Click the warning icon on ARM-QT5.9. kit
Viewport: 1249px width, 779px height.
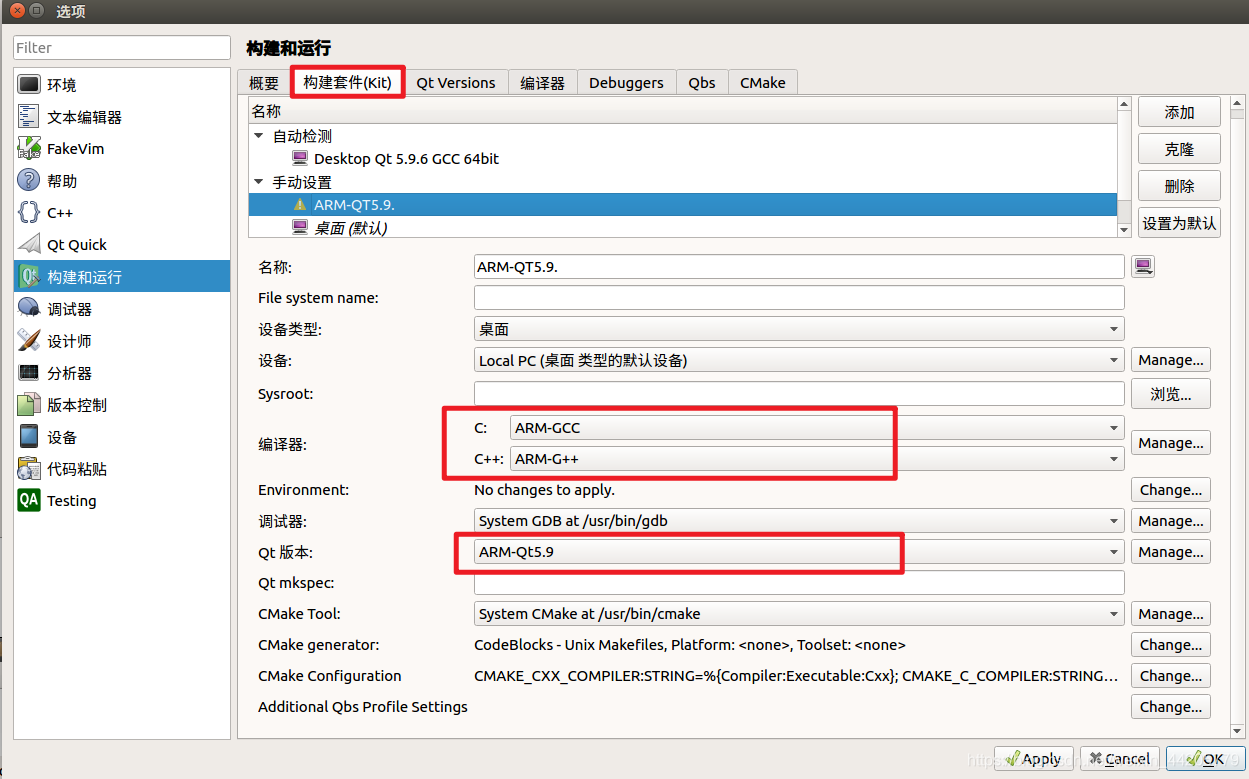(300, 204)
